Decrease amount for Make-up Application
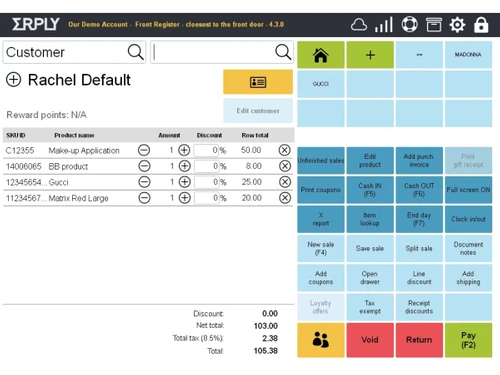Screen dimensions: 500x375 [x=144, y=150]
